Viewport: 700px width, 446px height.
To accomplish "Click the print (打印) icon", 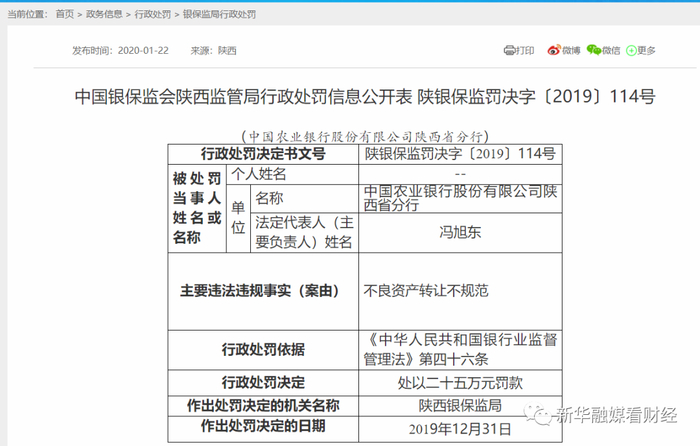I will tap(509, 50).
